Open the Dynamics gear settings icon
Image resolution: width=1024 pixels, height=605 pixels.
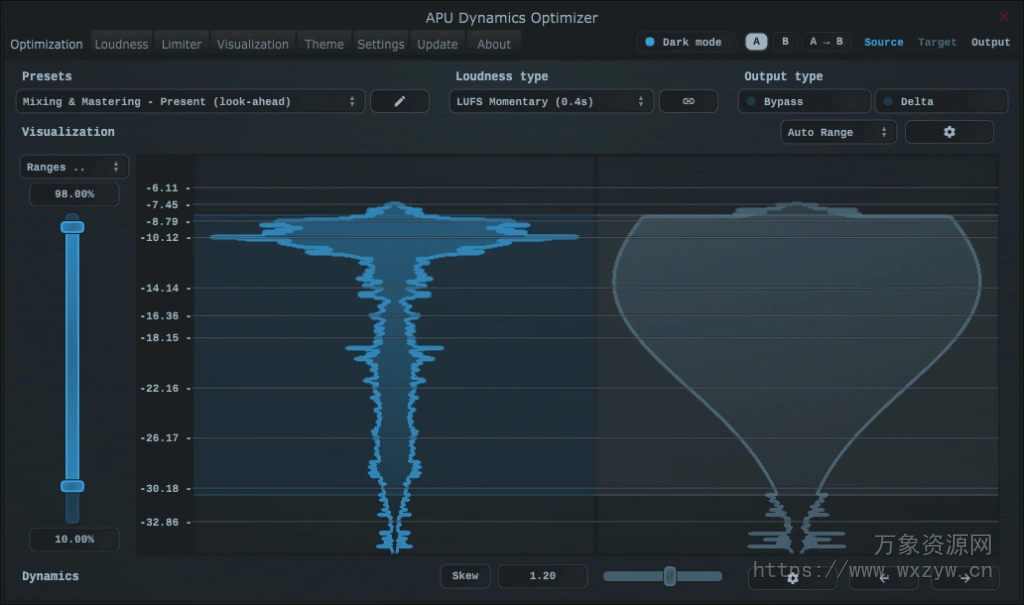coord(793,578)
